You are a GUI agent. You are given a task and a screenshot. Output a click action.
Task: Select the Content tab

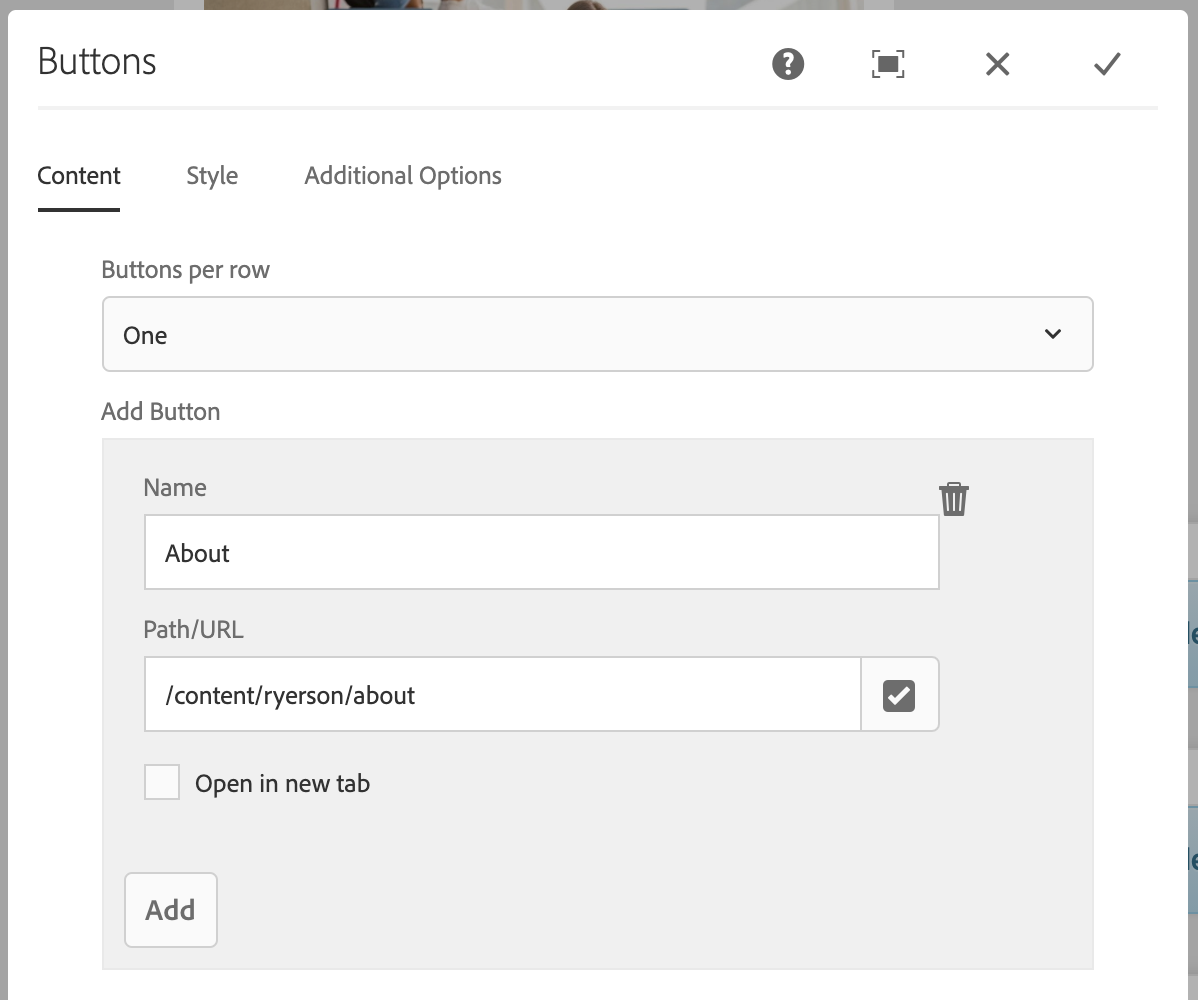pyautogui.click(x=79, y=176)
